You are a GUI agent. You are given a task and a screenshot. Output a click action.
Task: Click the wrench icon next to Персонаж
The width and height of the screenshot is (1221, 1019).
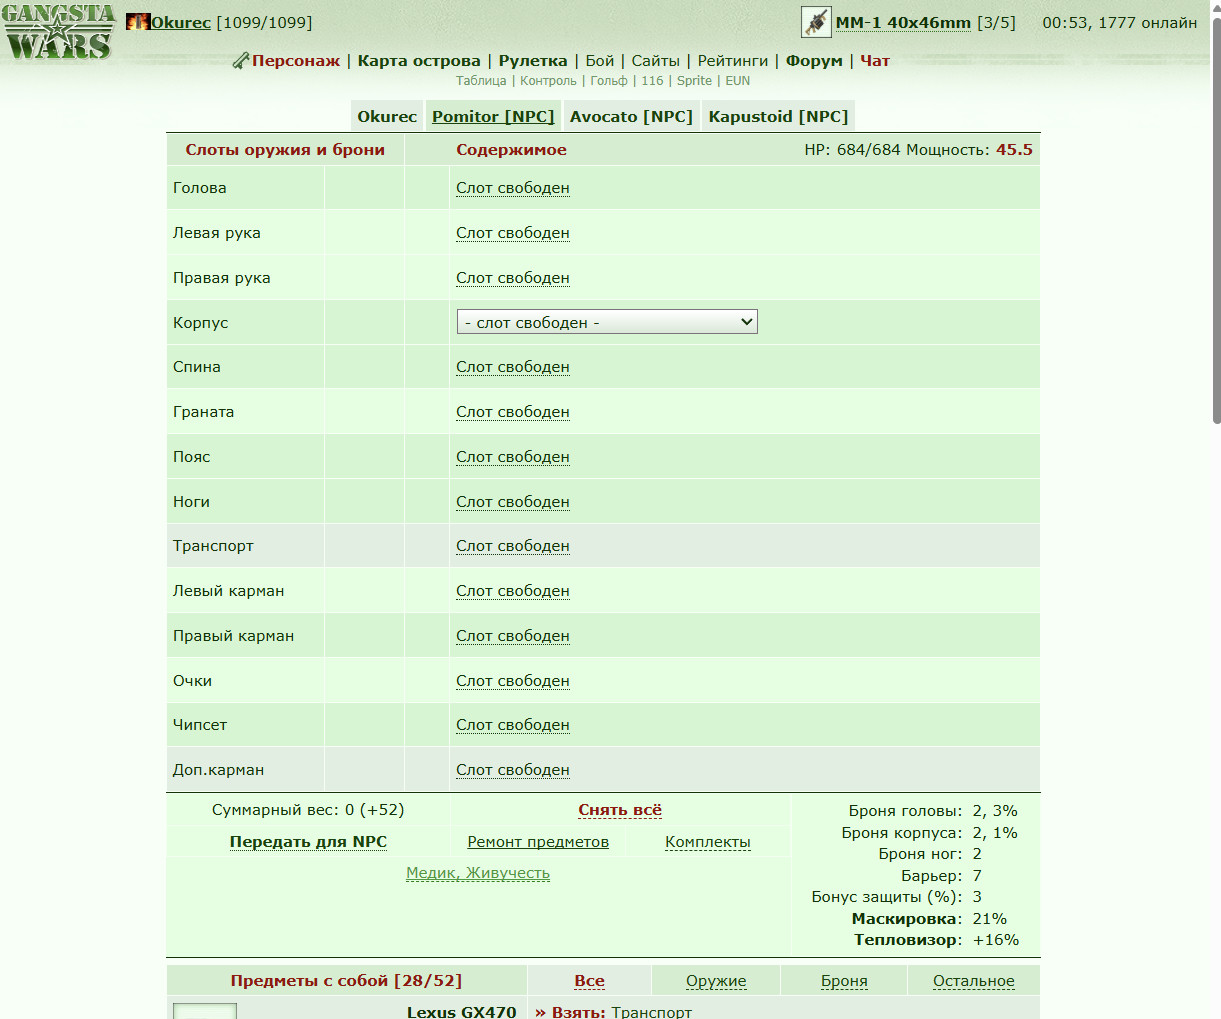coord(240,61)
